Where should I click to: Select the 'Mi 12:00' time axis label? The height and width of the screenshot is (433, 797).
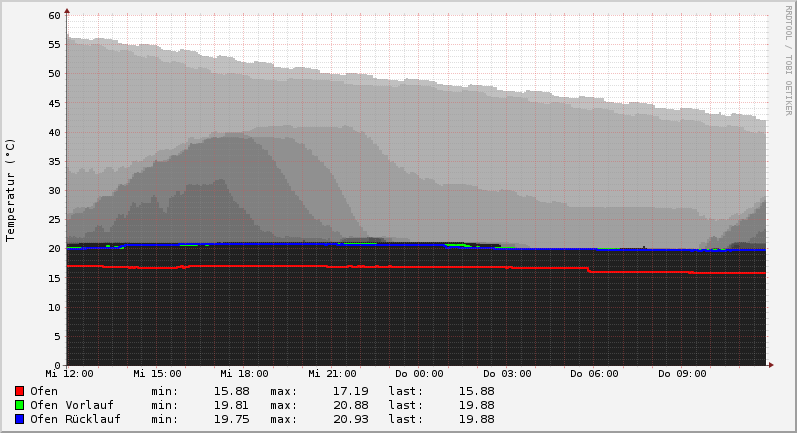[x=69, y=374]
